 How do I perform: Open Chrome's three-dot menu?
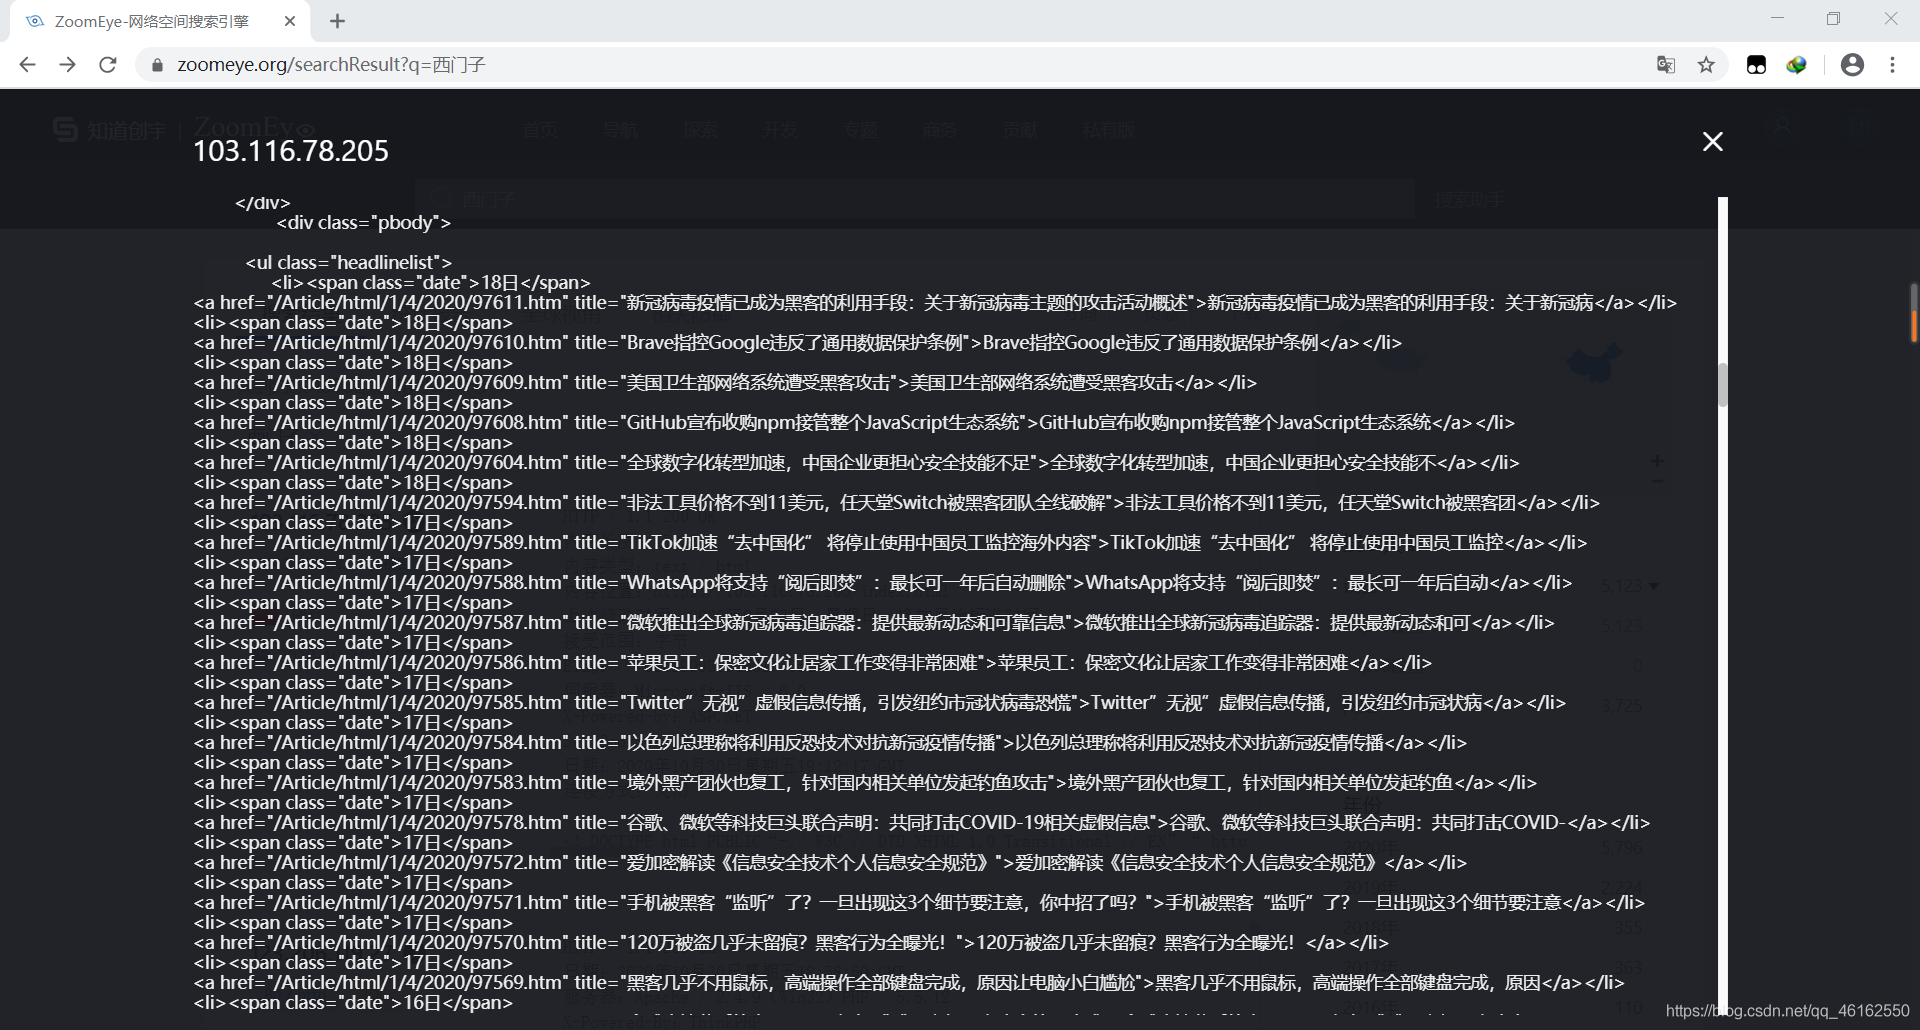click(x=1892, y=65)
